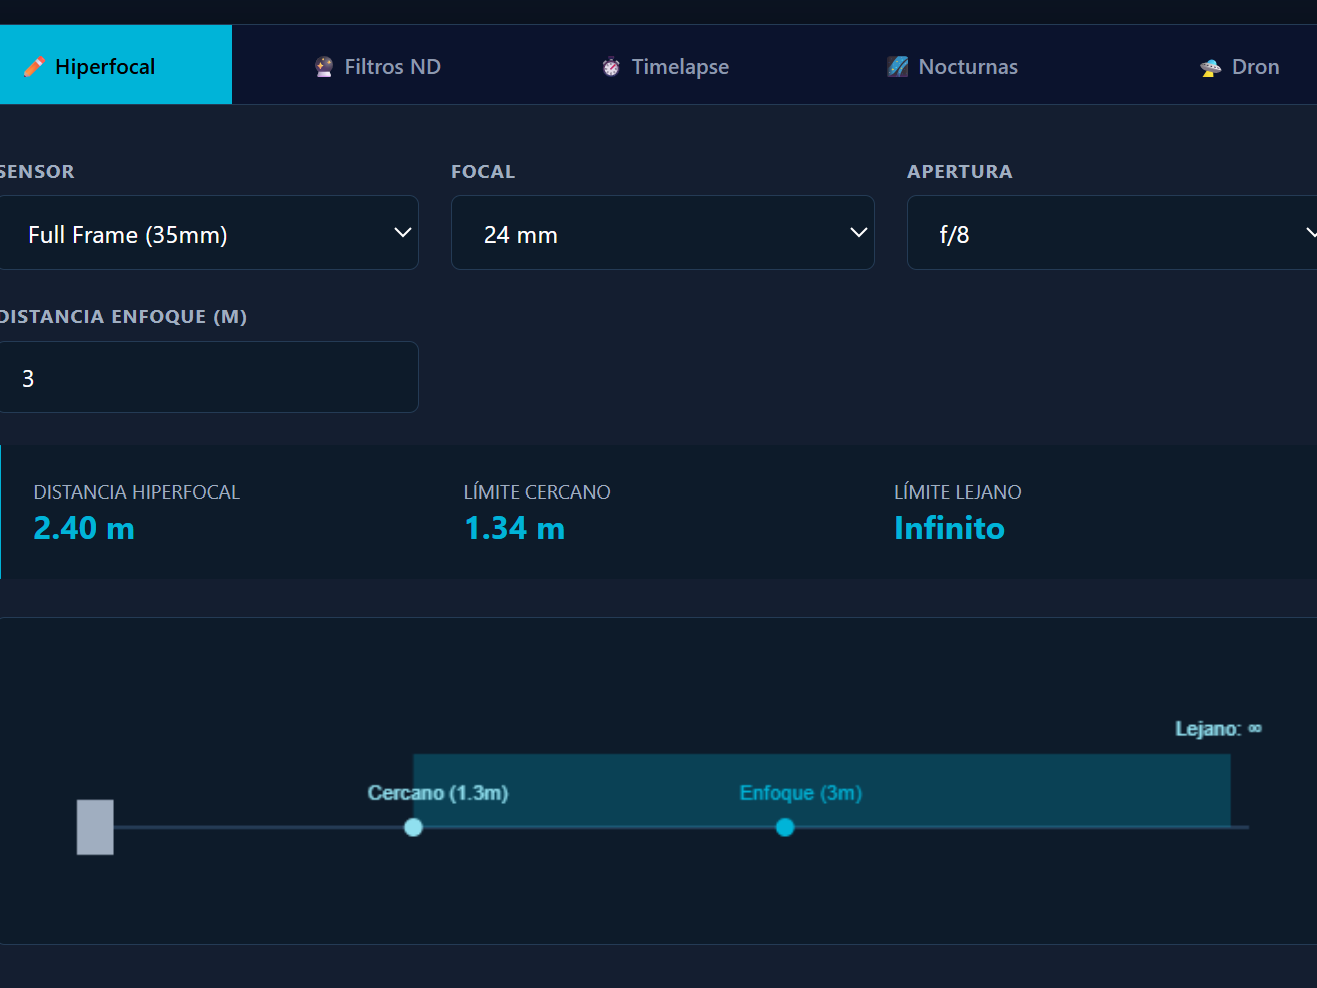1317x988 pixels.
Task: Click the 2.40 m hyperfocal distance value
Action: 84,528
